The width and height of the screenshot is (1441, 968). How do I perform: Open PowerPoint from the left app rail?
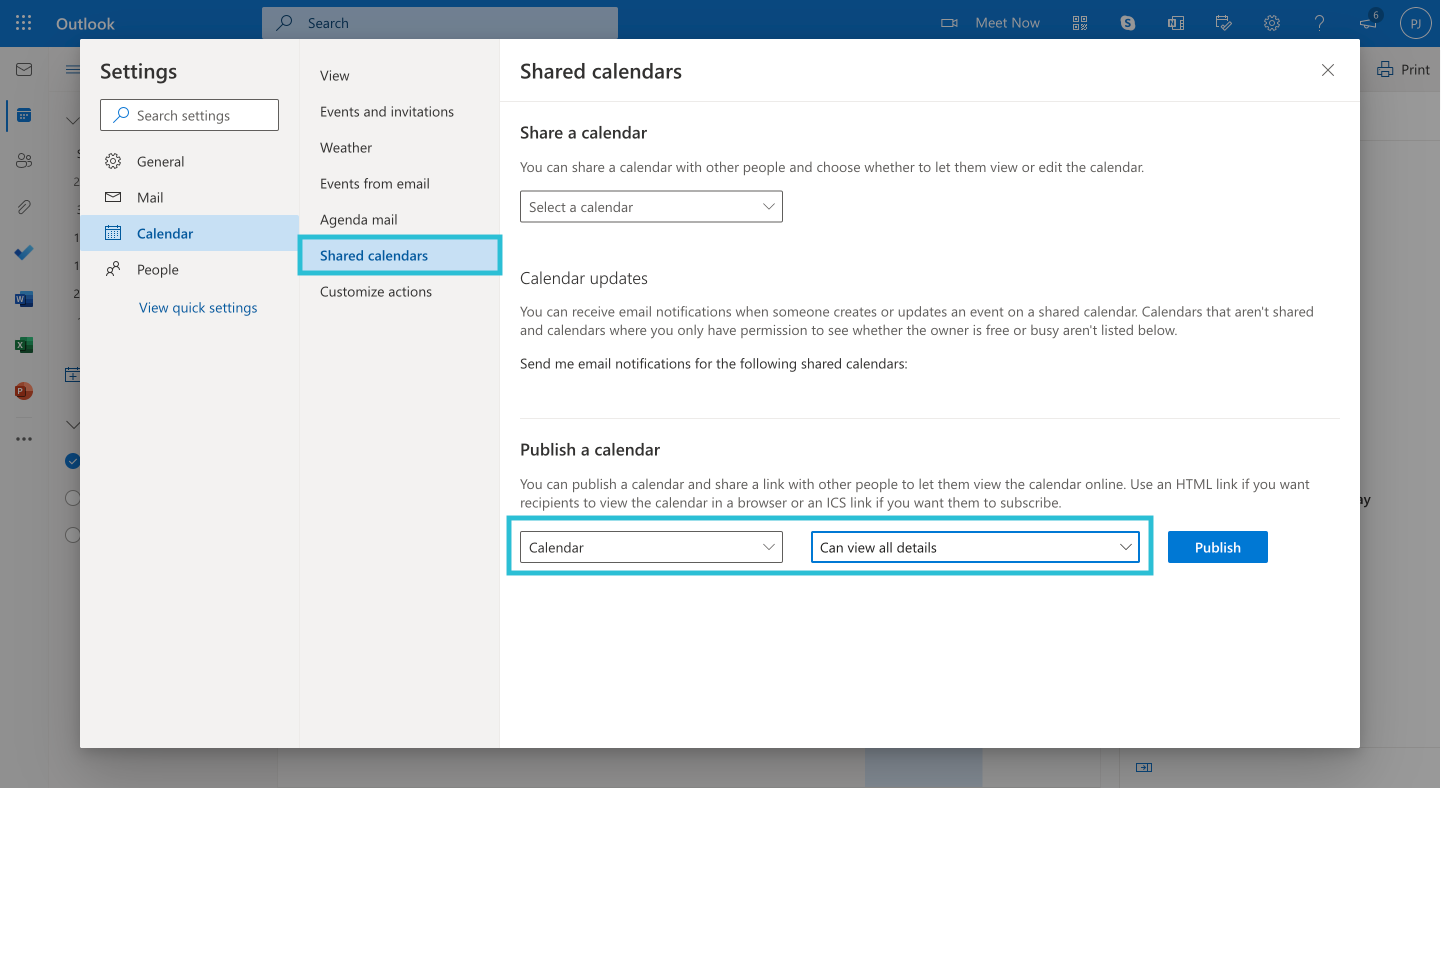[24, 391]
